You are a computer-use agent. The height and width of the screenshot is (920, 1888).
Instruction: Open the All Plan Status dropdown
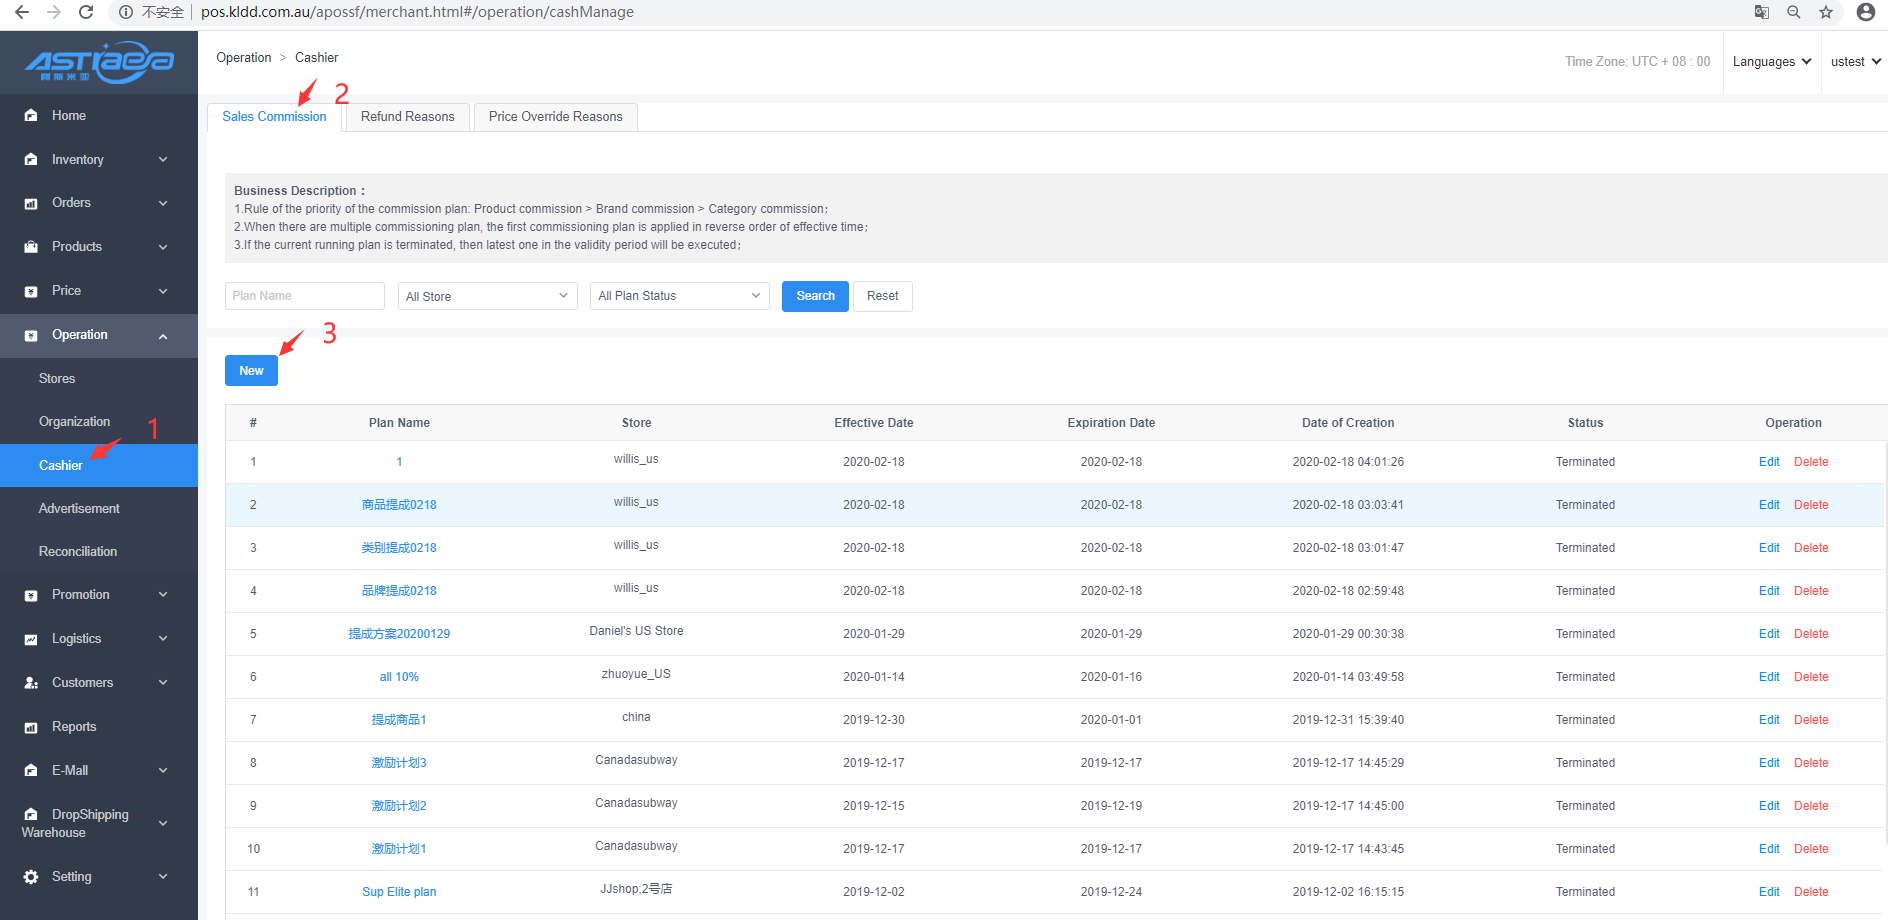(679, 296)
